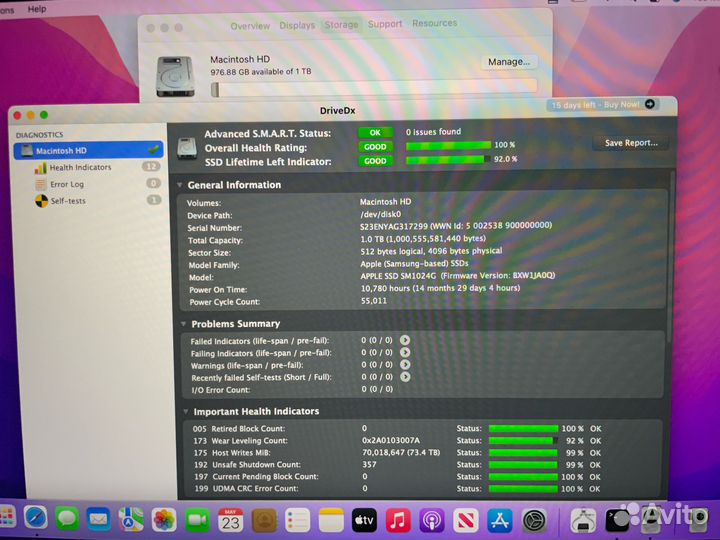Screen dimensions: 720x540
Task: Open the Self-tests crash-test icon
Action: pos(41,201)
